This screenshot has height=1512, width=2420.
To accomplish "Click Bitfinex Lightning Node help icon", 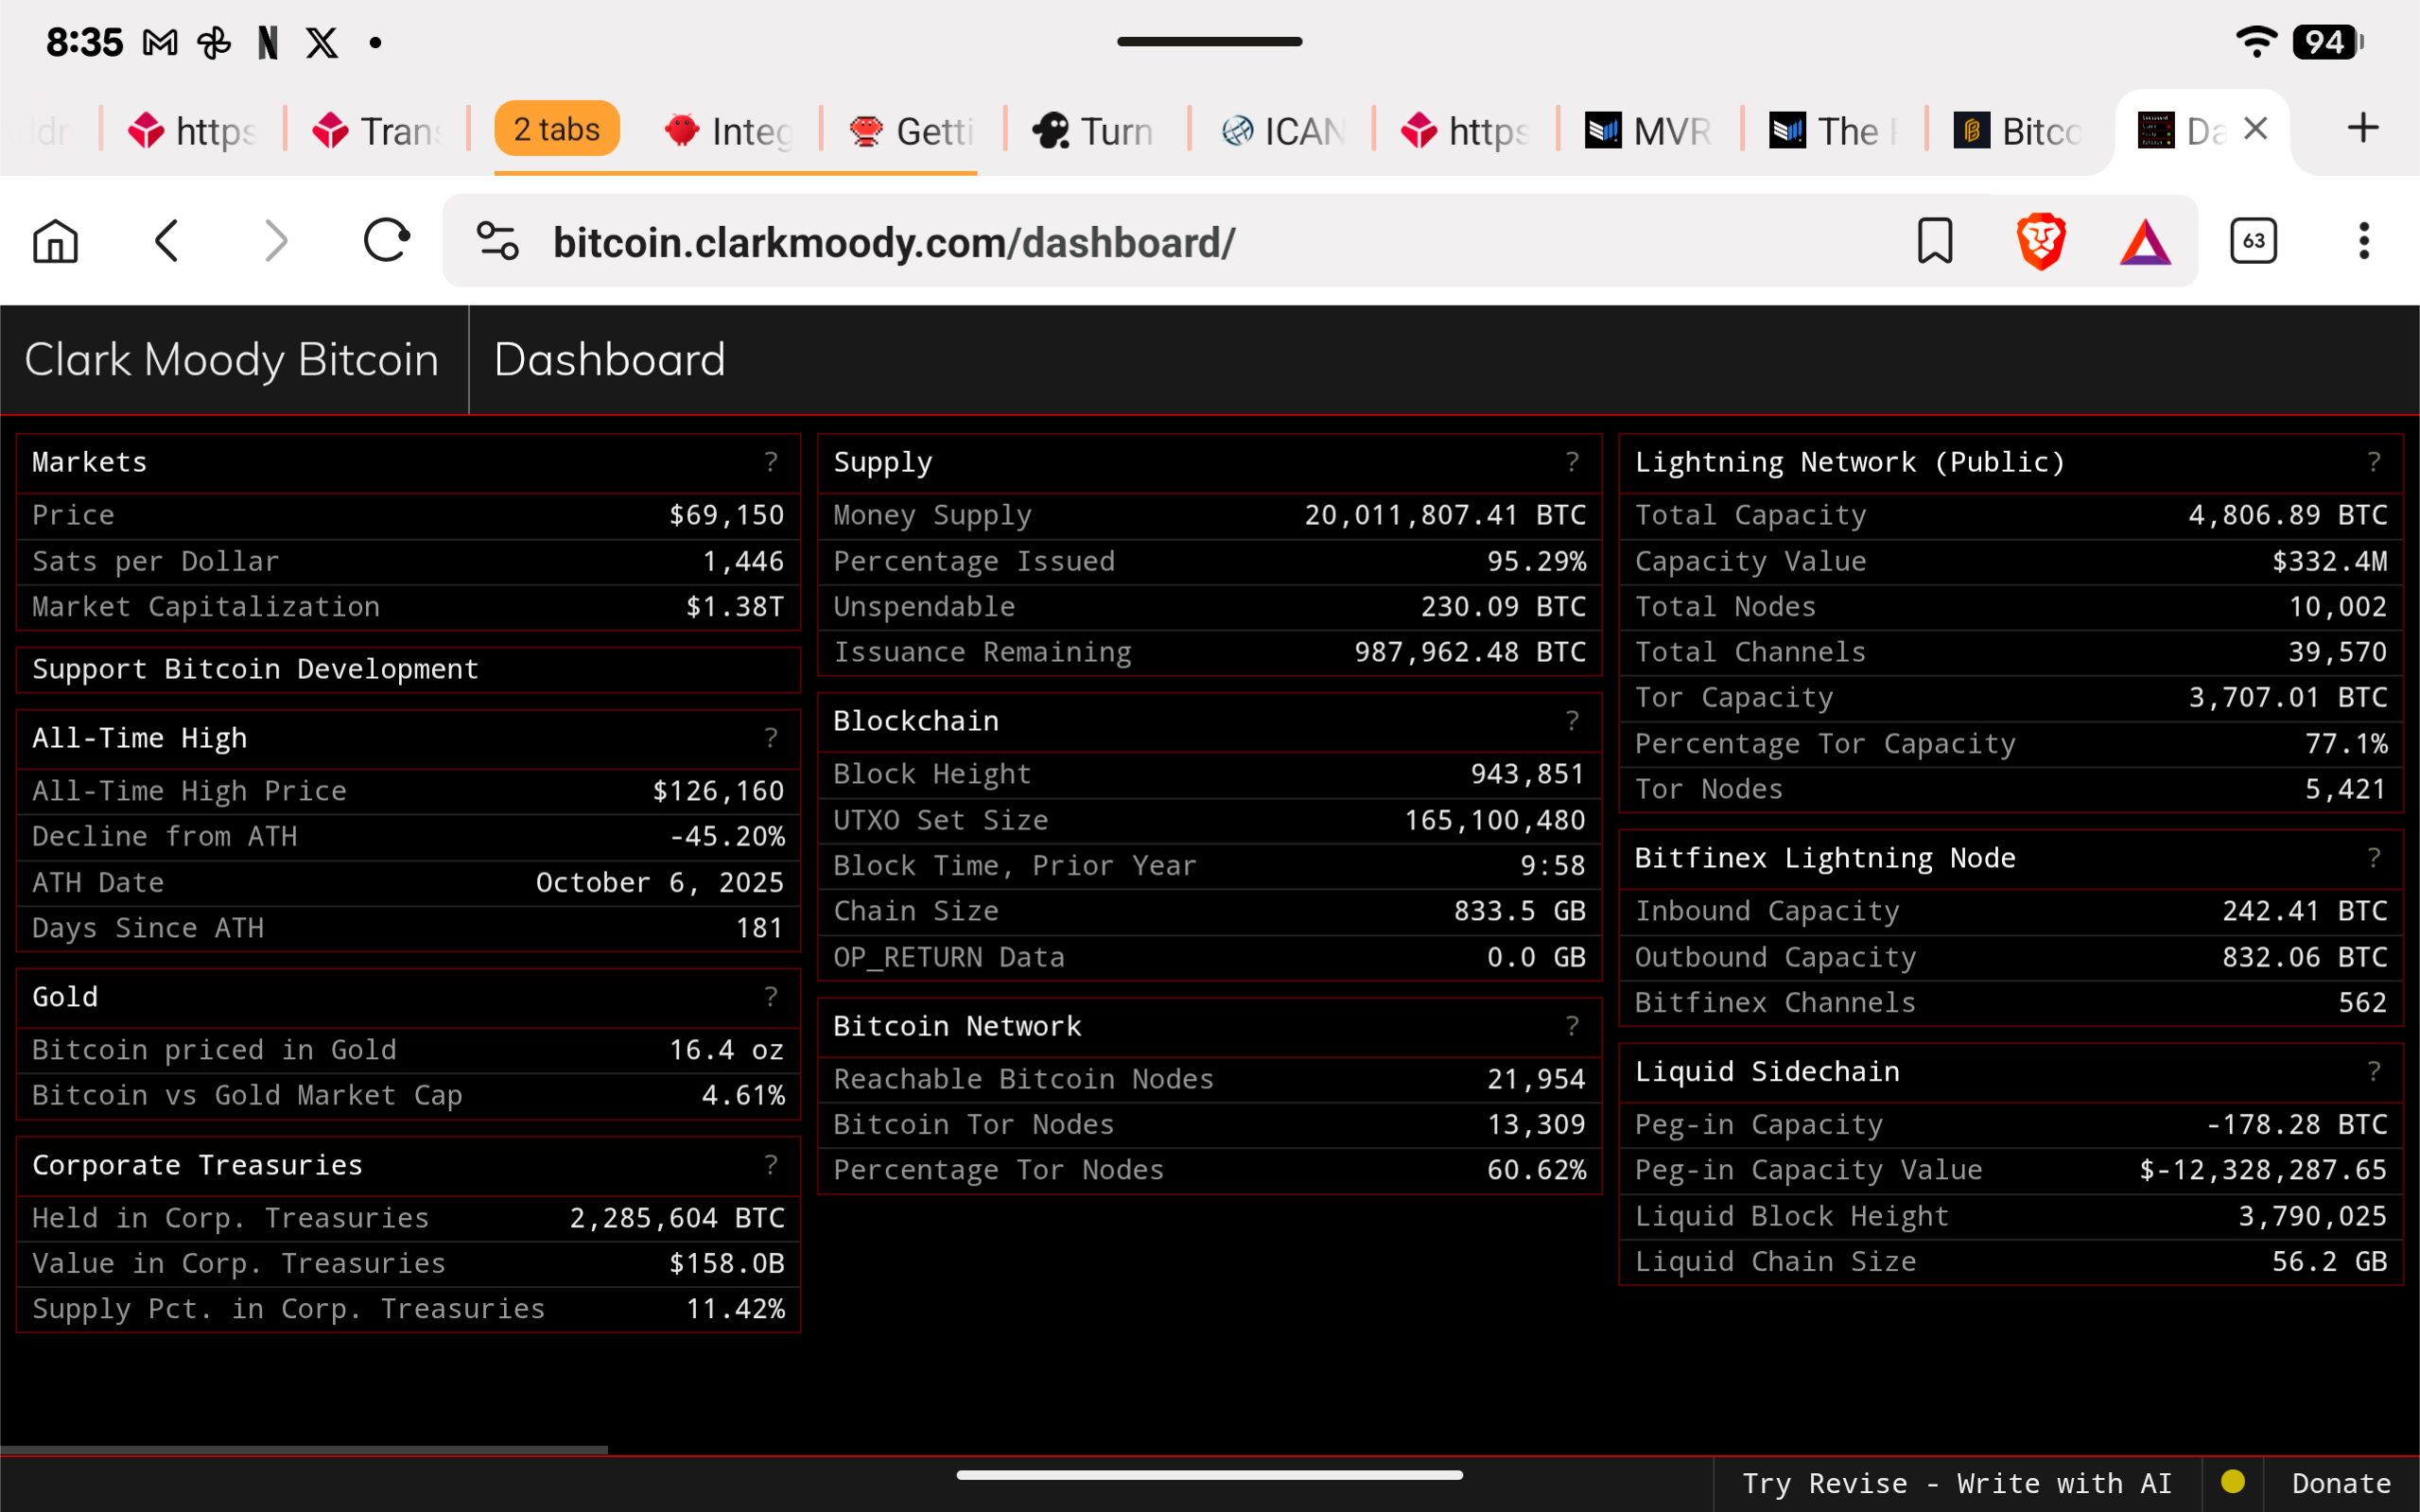I will 2375,858.
